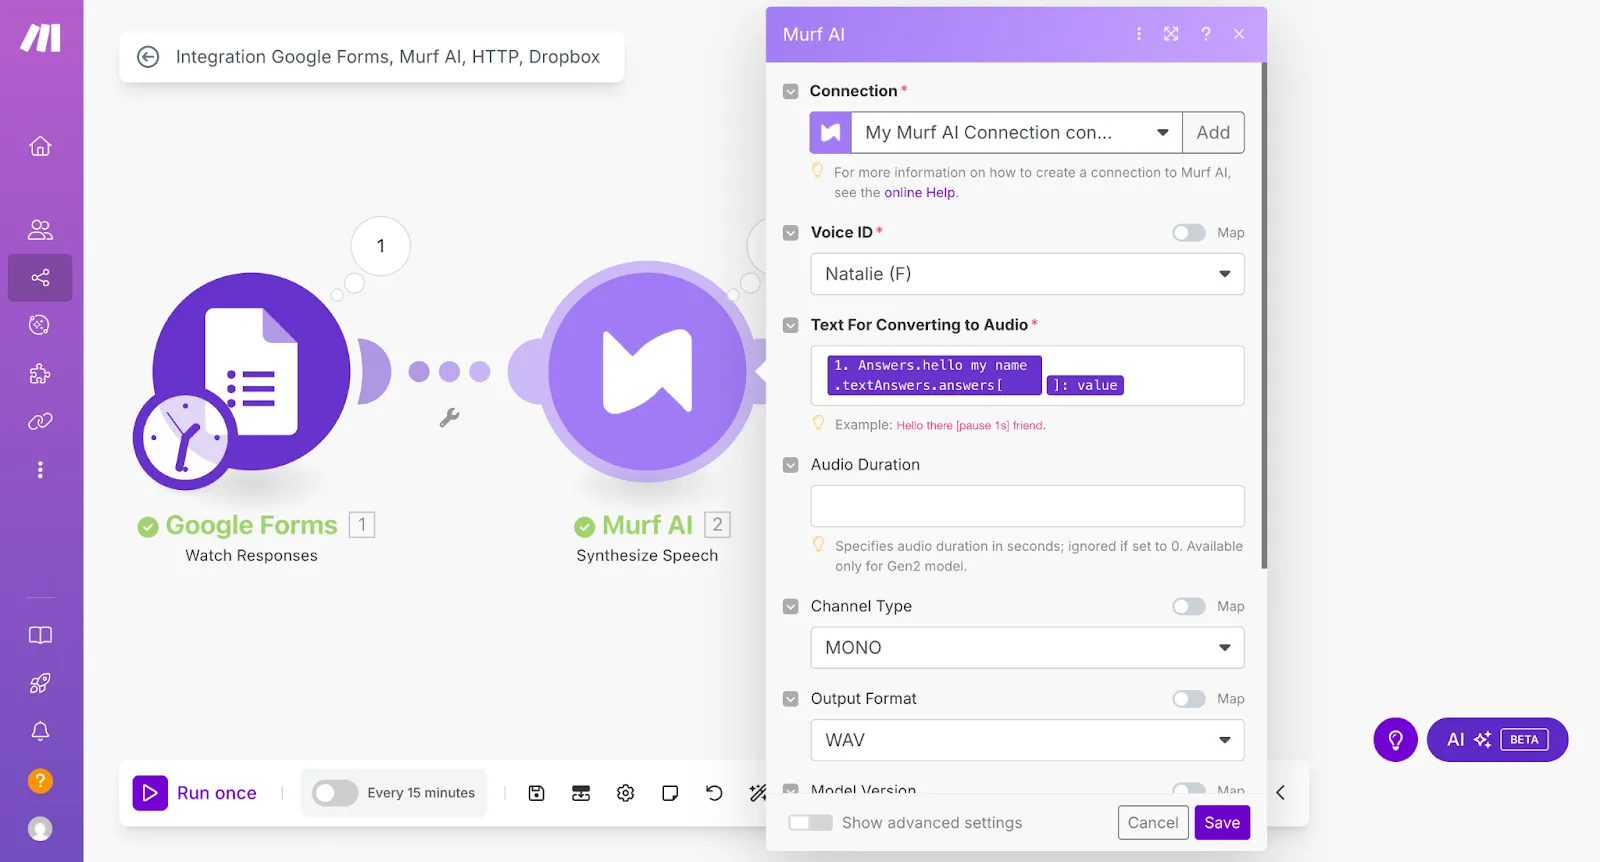Open the More options dots in sidebar
Viewport: 1600px width, 862px height.
click(x=40, y=470)
